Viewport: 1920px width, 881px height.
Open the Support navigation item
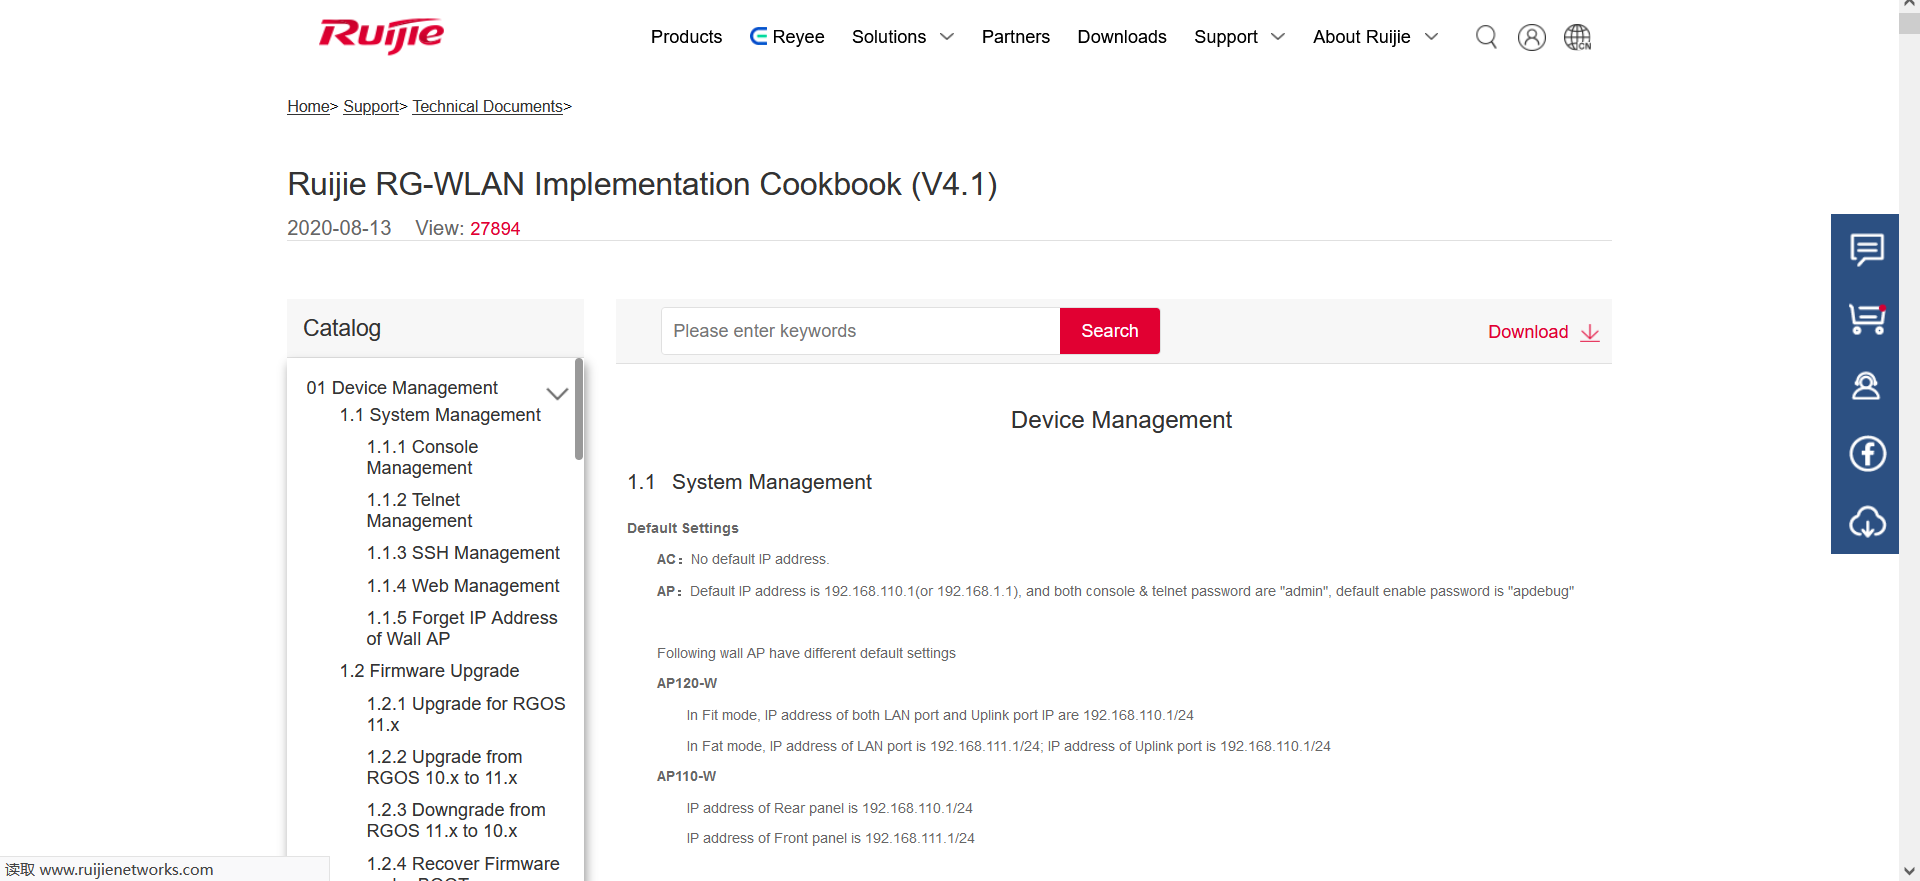pos(1225,37)
